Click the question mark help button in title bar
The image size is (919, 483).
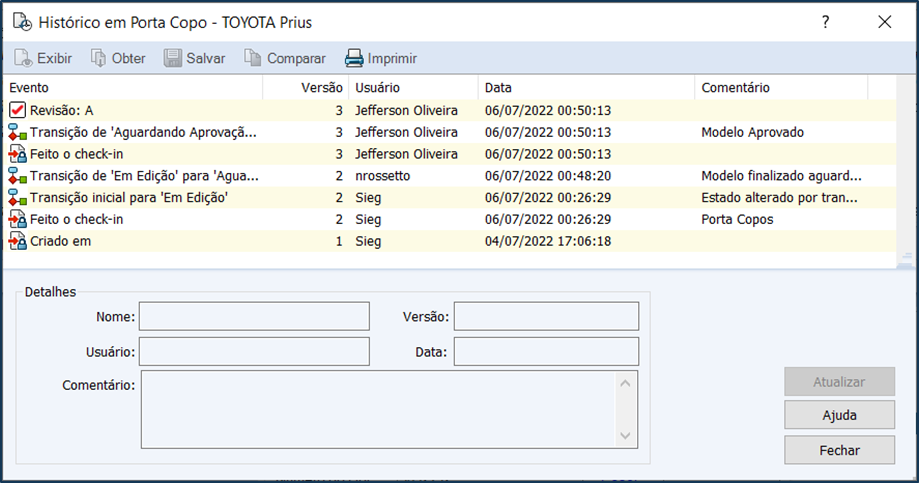[x=825, y=22]
